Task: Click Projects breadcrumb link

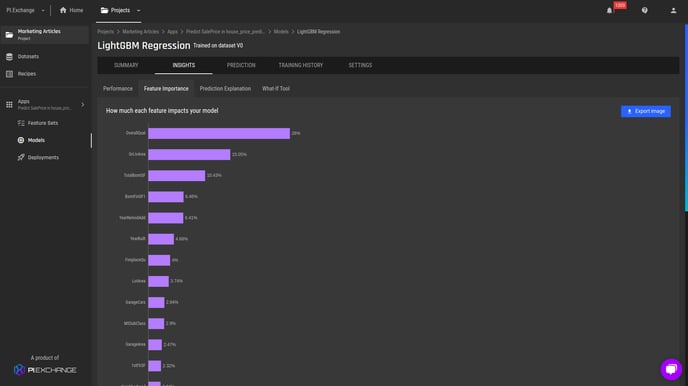Action: pos(105,32)
